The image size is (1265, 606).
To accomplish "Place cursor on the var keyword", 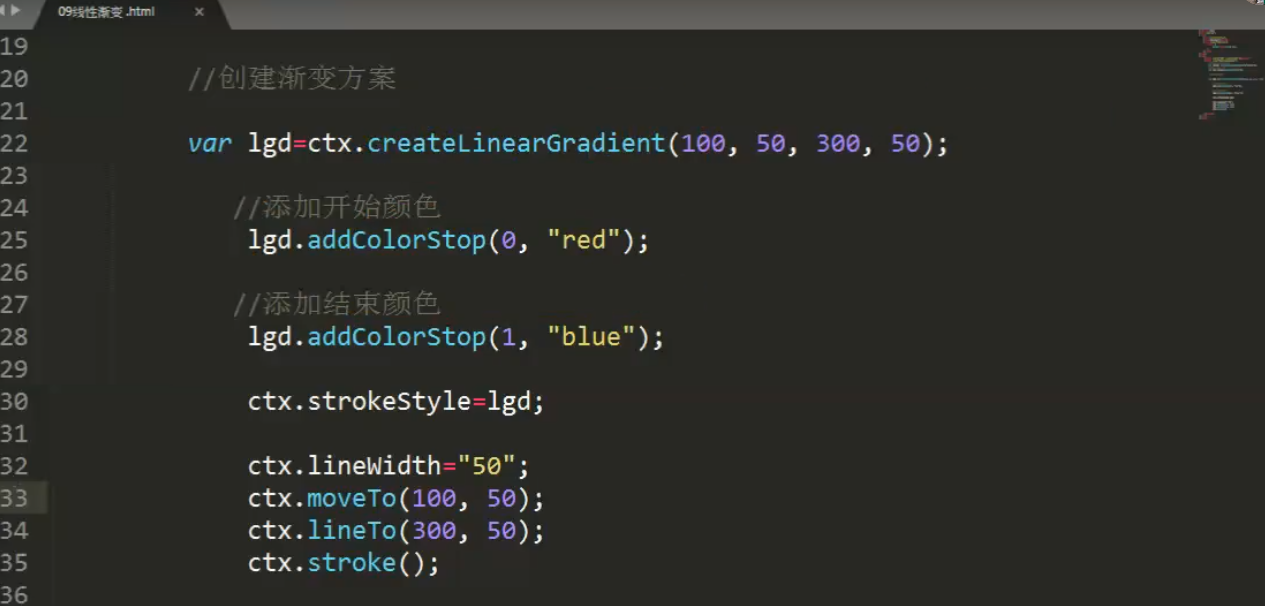I will [210, 143].
